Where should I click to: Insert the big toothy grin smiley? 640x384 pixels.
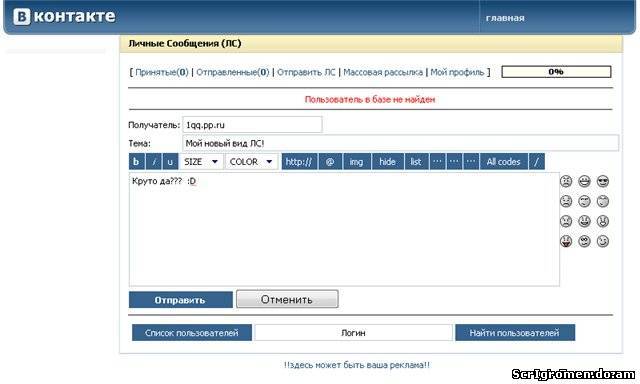584,181
